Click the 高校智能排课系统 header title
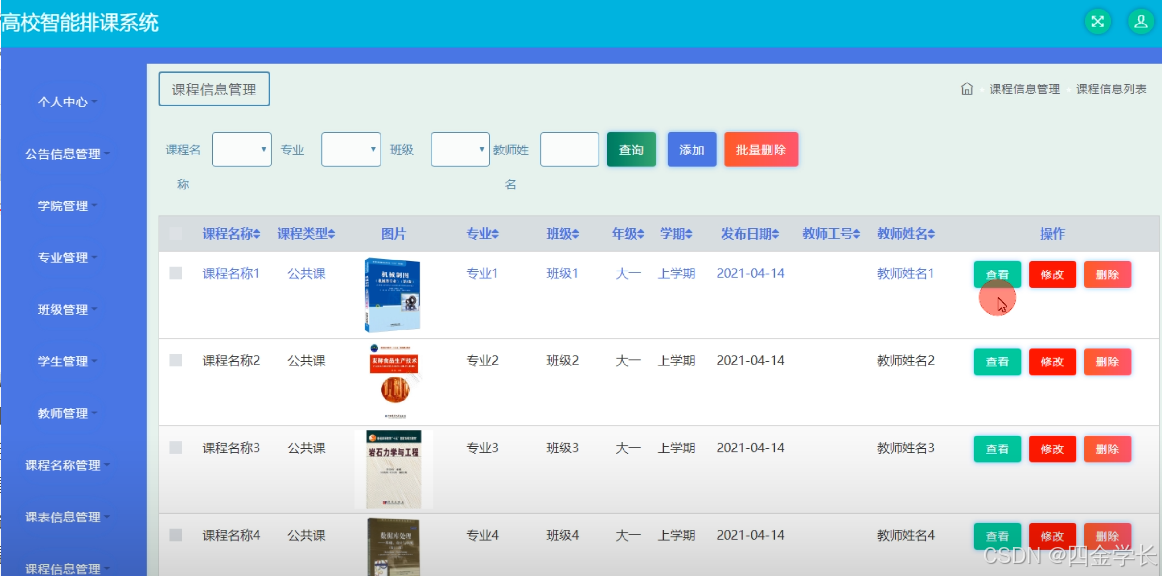This screenshot has height=576, width=1162. pyautogui.click(x=79, y=22)
